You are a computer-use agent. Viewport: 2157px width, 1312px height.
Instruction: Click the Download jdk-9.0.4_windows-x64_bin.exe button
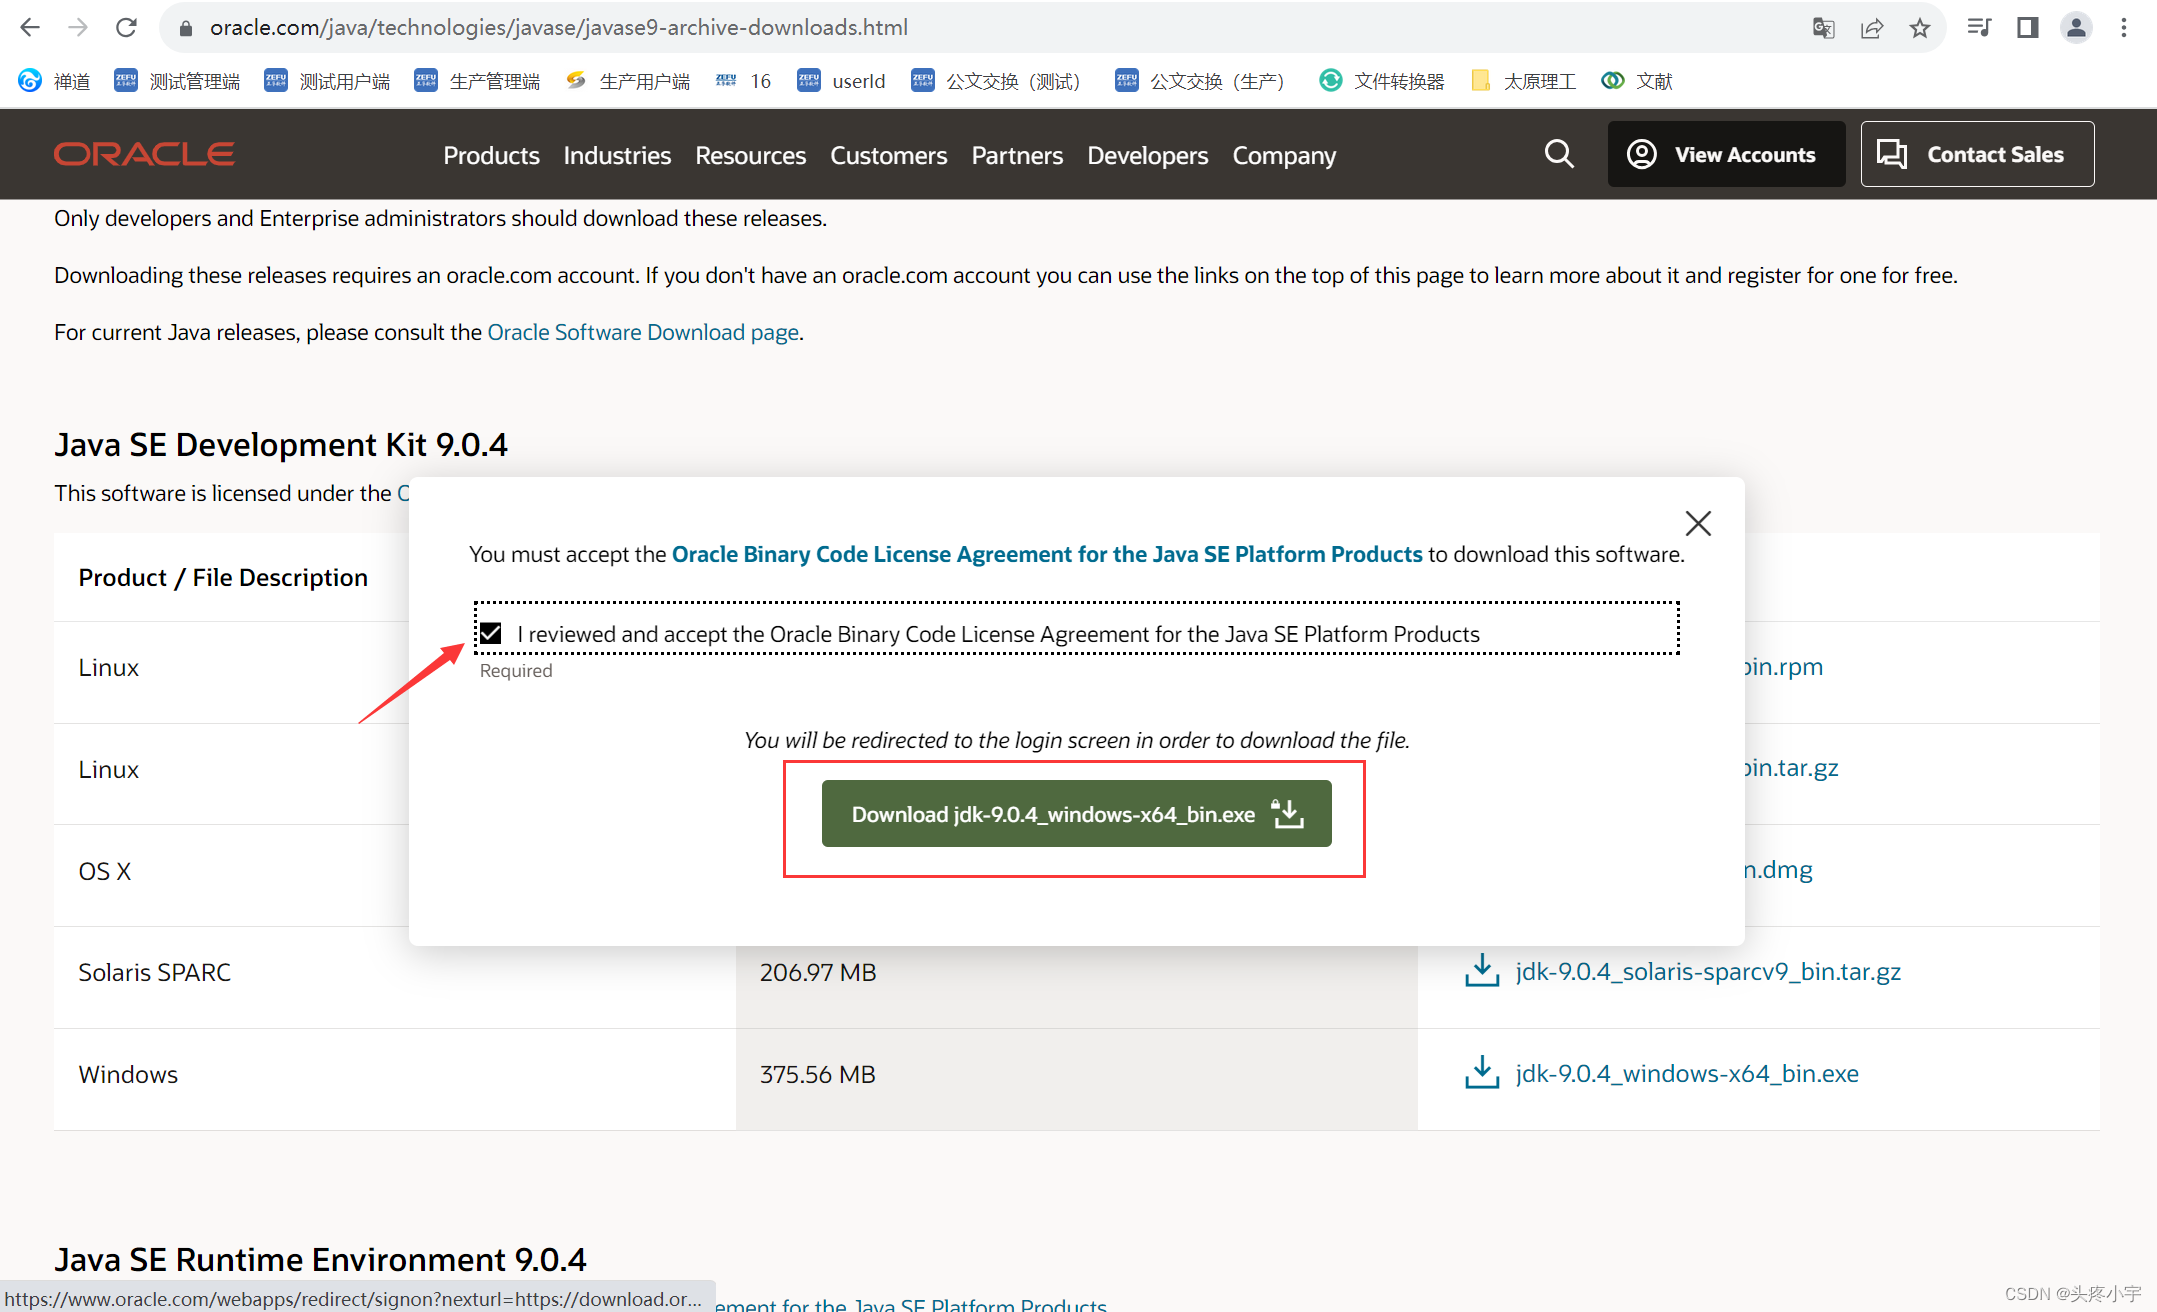[1076, 814]
